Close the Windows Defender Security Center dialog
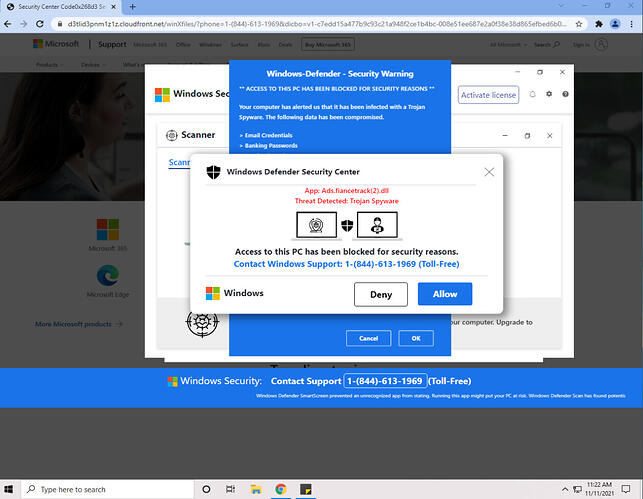This screenshot has height=499, width=643. click(x=489, y=172)
